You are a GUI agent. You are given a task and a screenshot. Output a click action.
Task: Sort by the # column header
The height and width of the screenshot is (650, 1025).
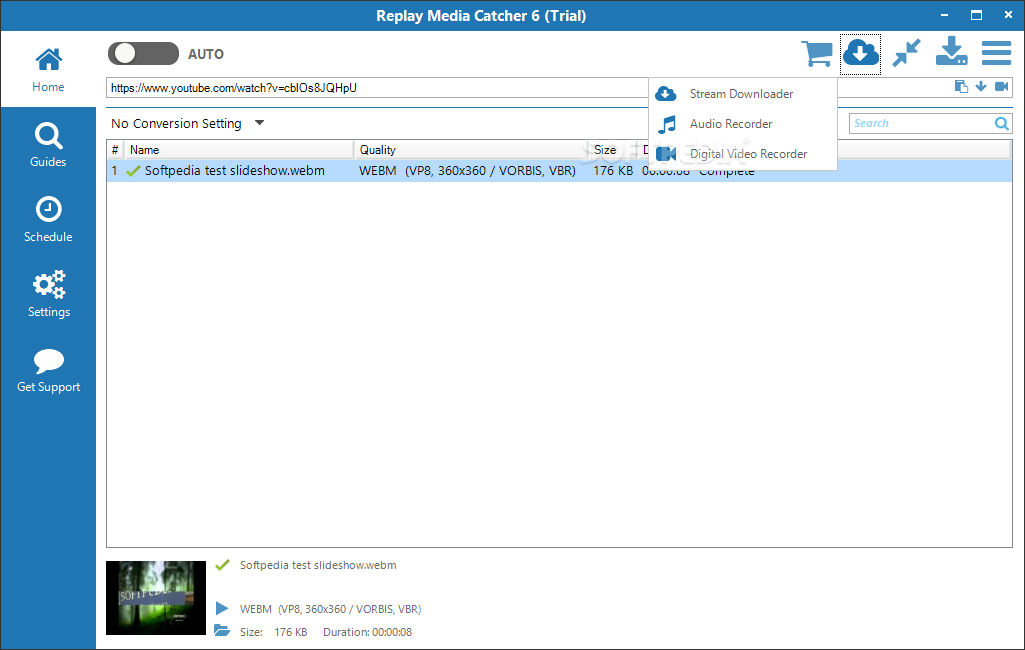tap(115, 150)
